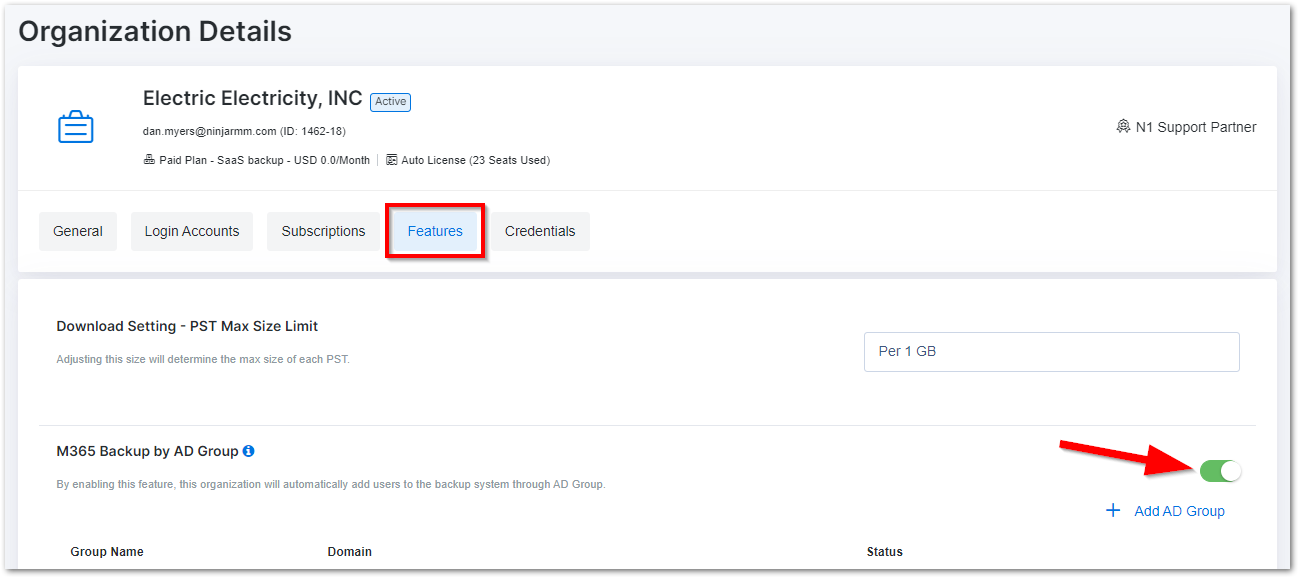Click the Active status badge
Viewport: 1299px width, 578px height.
click(x=390, y=101)
